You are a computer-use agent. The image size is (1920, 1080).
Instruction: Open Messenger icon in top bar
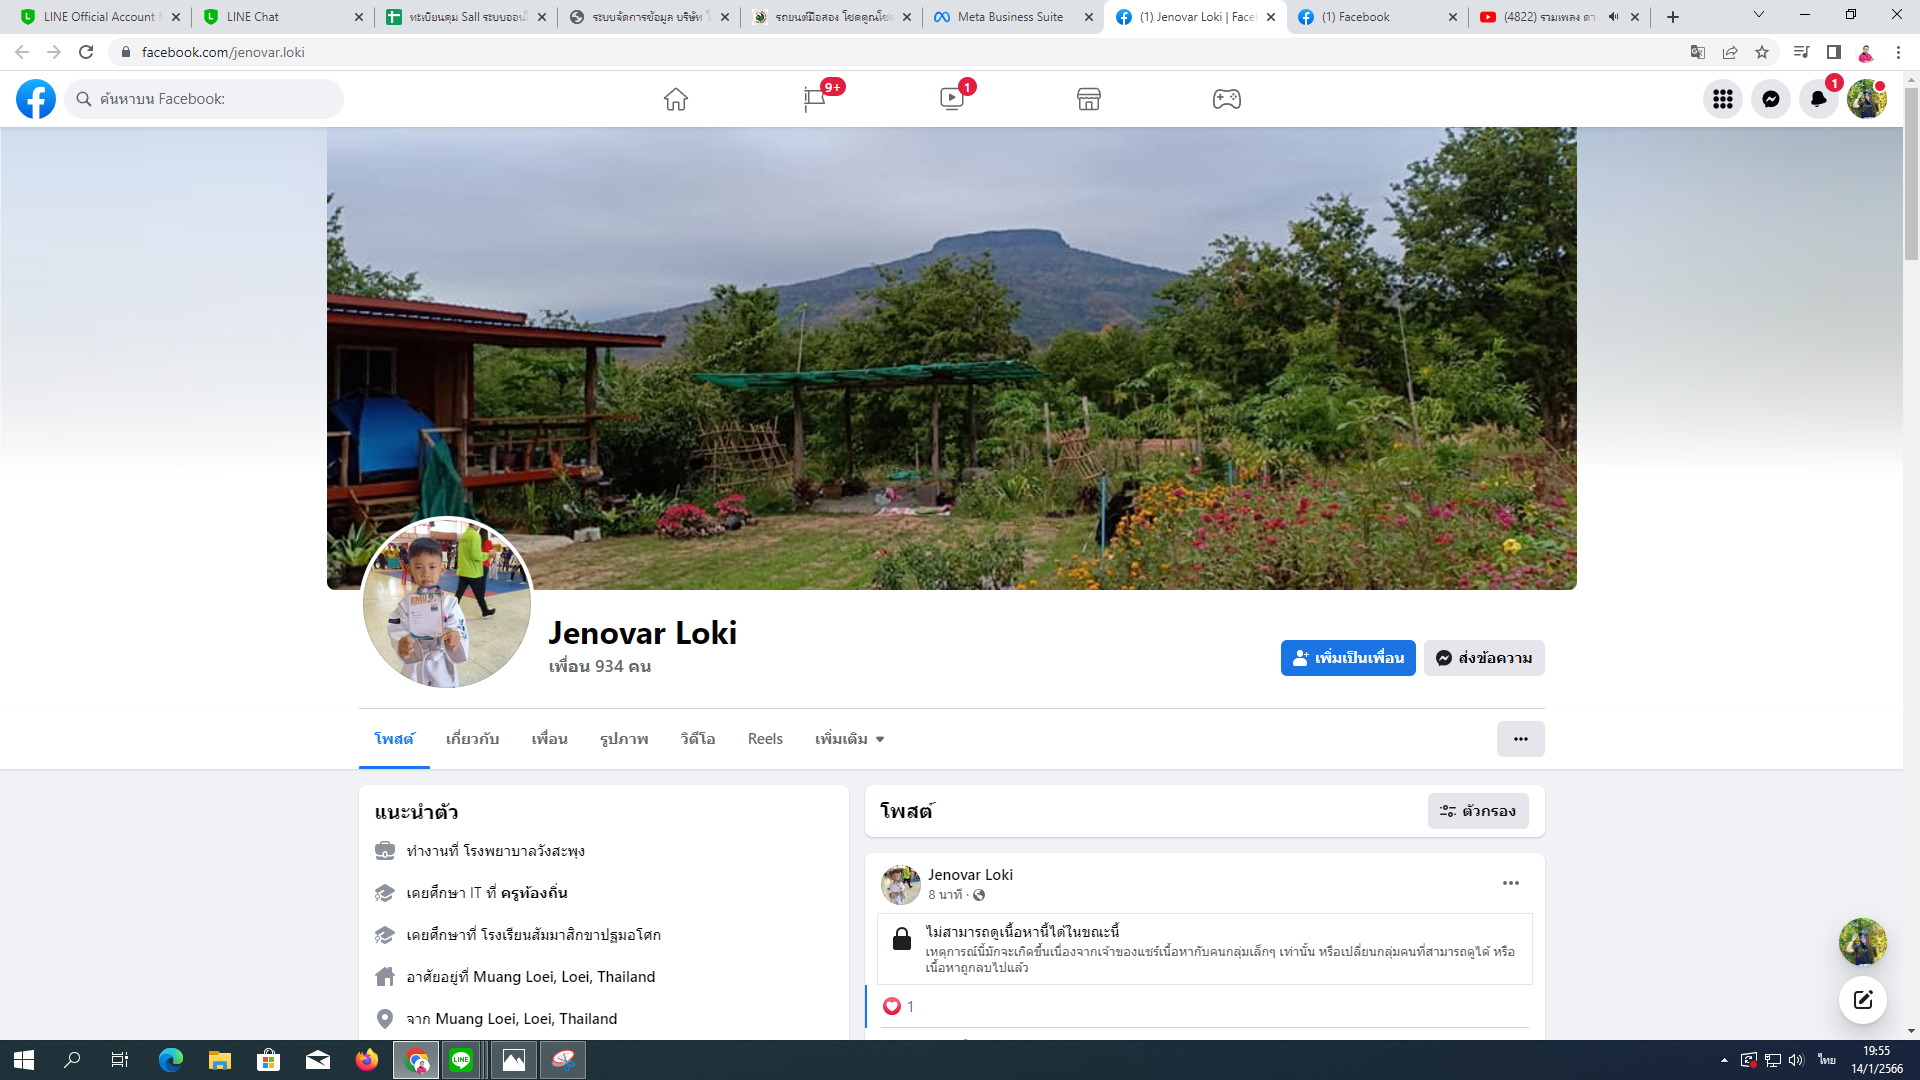coord(1770,99)
